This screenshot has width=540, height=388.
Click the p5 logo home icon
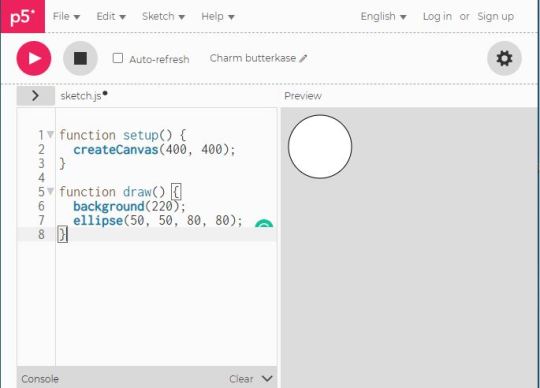(x=23, y=16)
